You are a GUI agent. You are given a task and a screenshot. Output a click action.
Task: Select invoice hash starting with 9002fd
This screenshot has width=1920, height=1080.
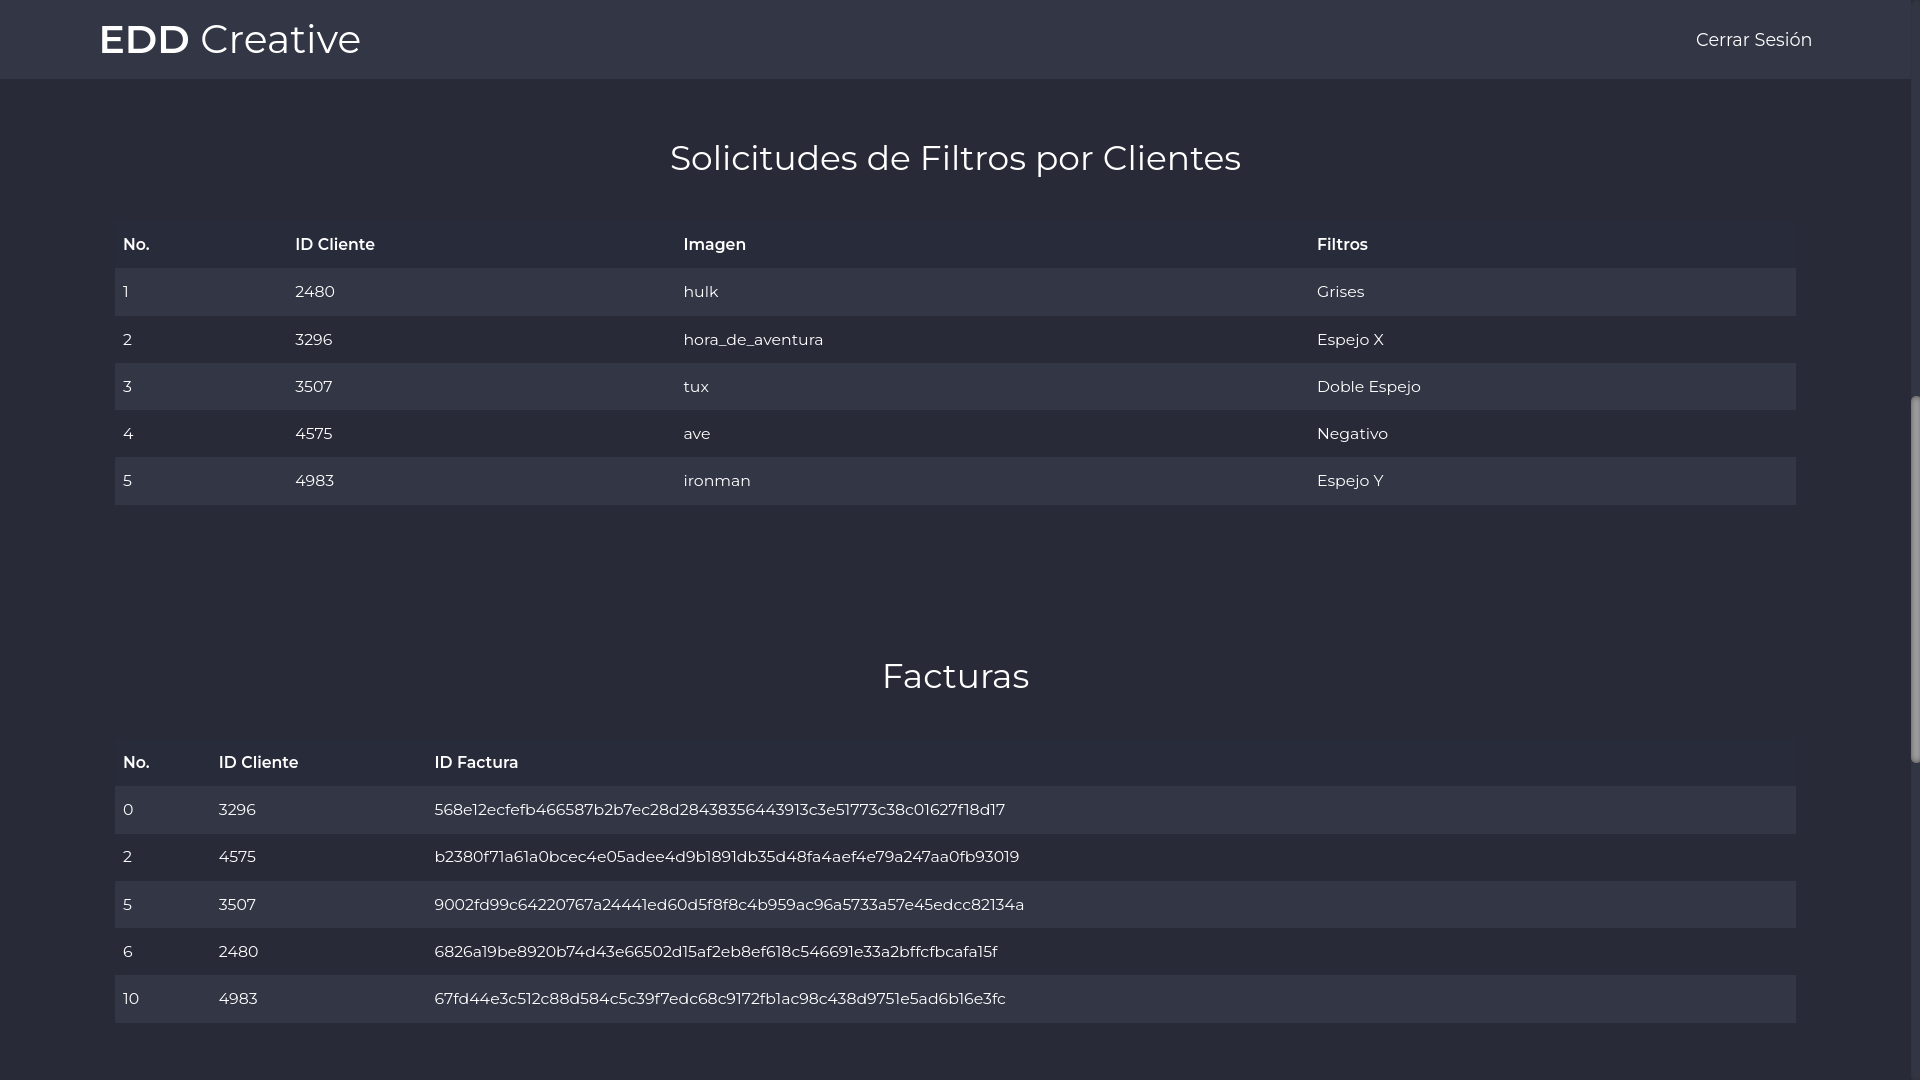click(728, 905)
